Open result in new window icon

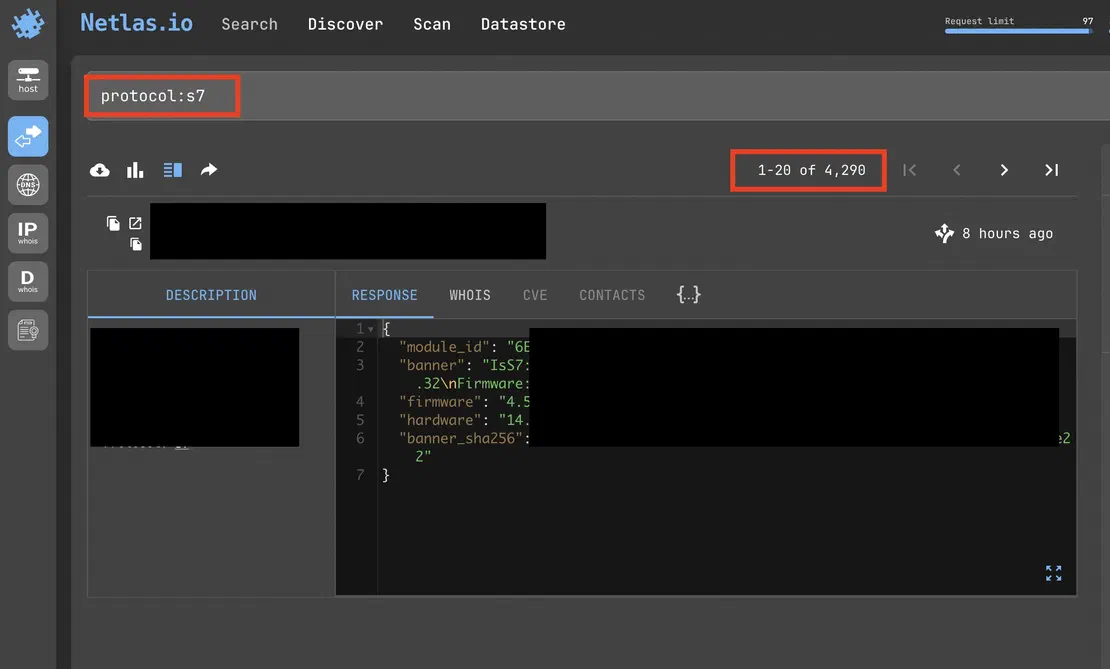click(135, 224)
